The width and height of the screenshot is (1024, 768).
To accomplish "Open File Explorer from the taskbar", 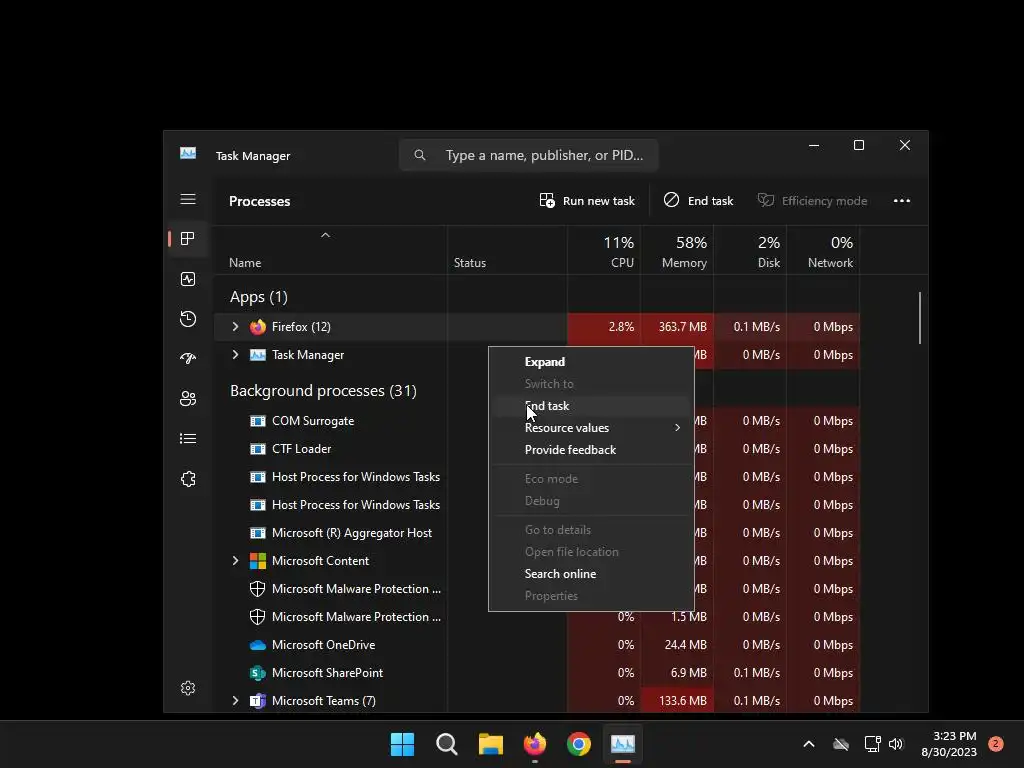I will [x=490, y=744].
